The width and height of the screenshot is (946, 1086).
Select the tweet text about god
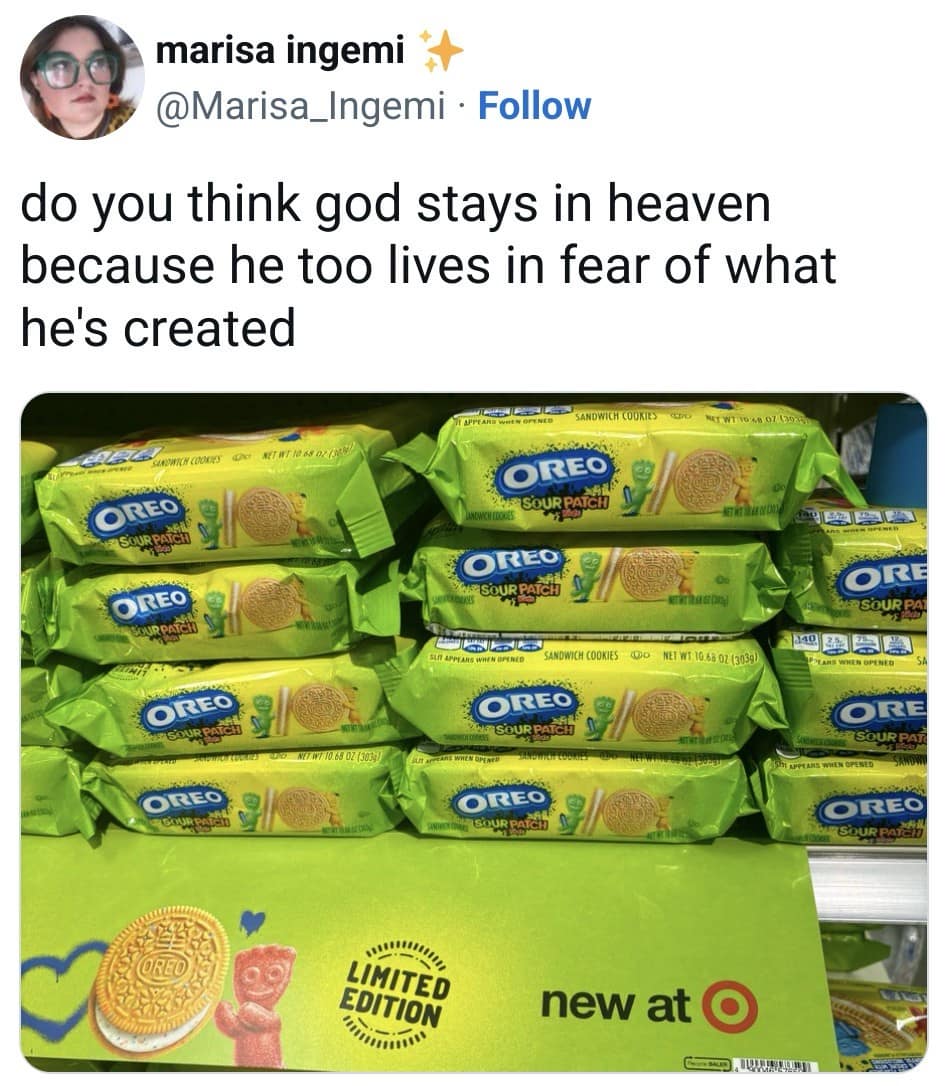click(429, 266)
